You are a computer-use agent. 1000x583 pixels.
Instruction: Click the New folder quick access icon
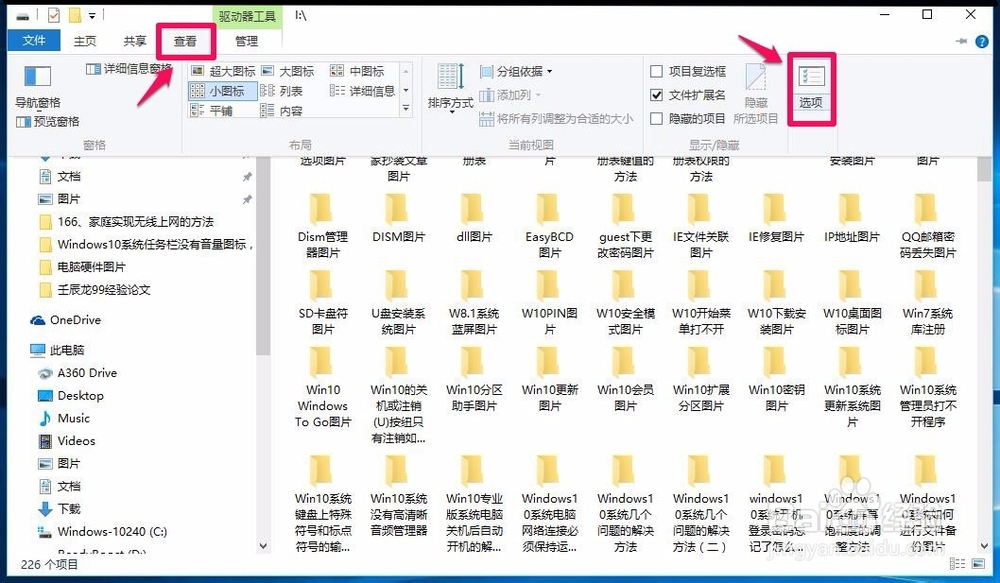coord(75,15)
